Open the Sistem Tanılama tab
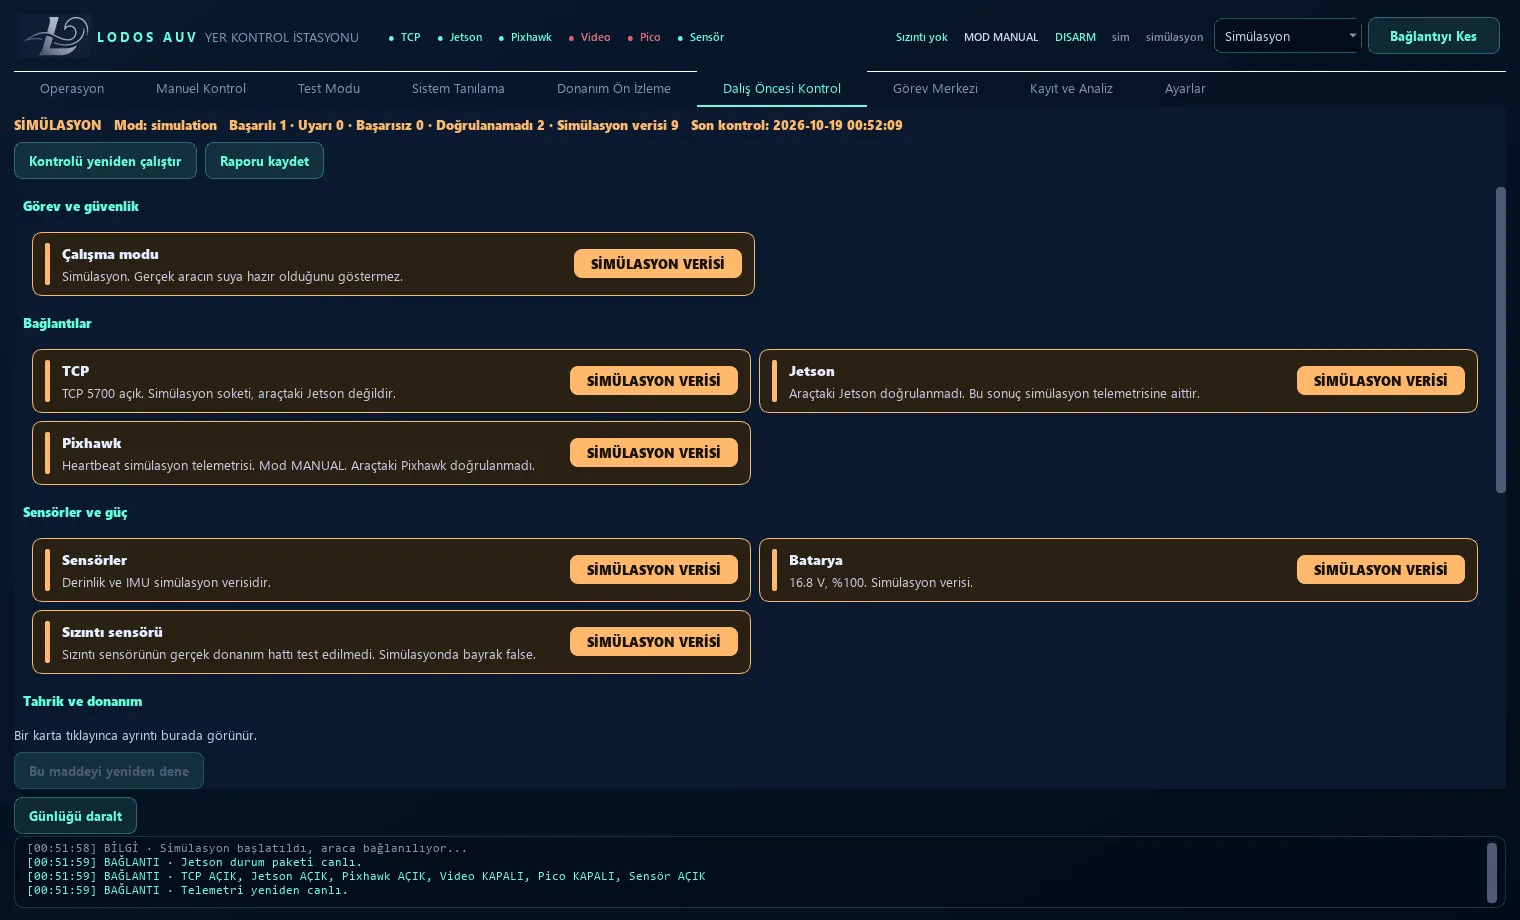The image size is (1520, 920). coord(458,88)
